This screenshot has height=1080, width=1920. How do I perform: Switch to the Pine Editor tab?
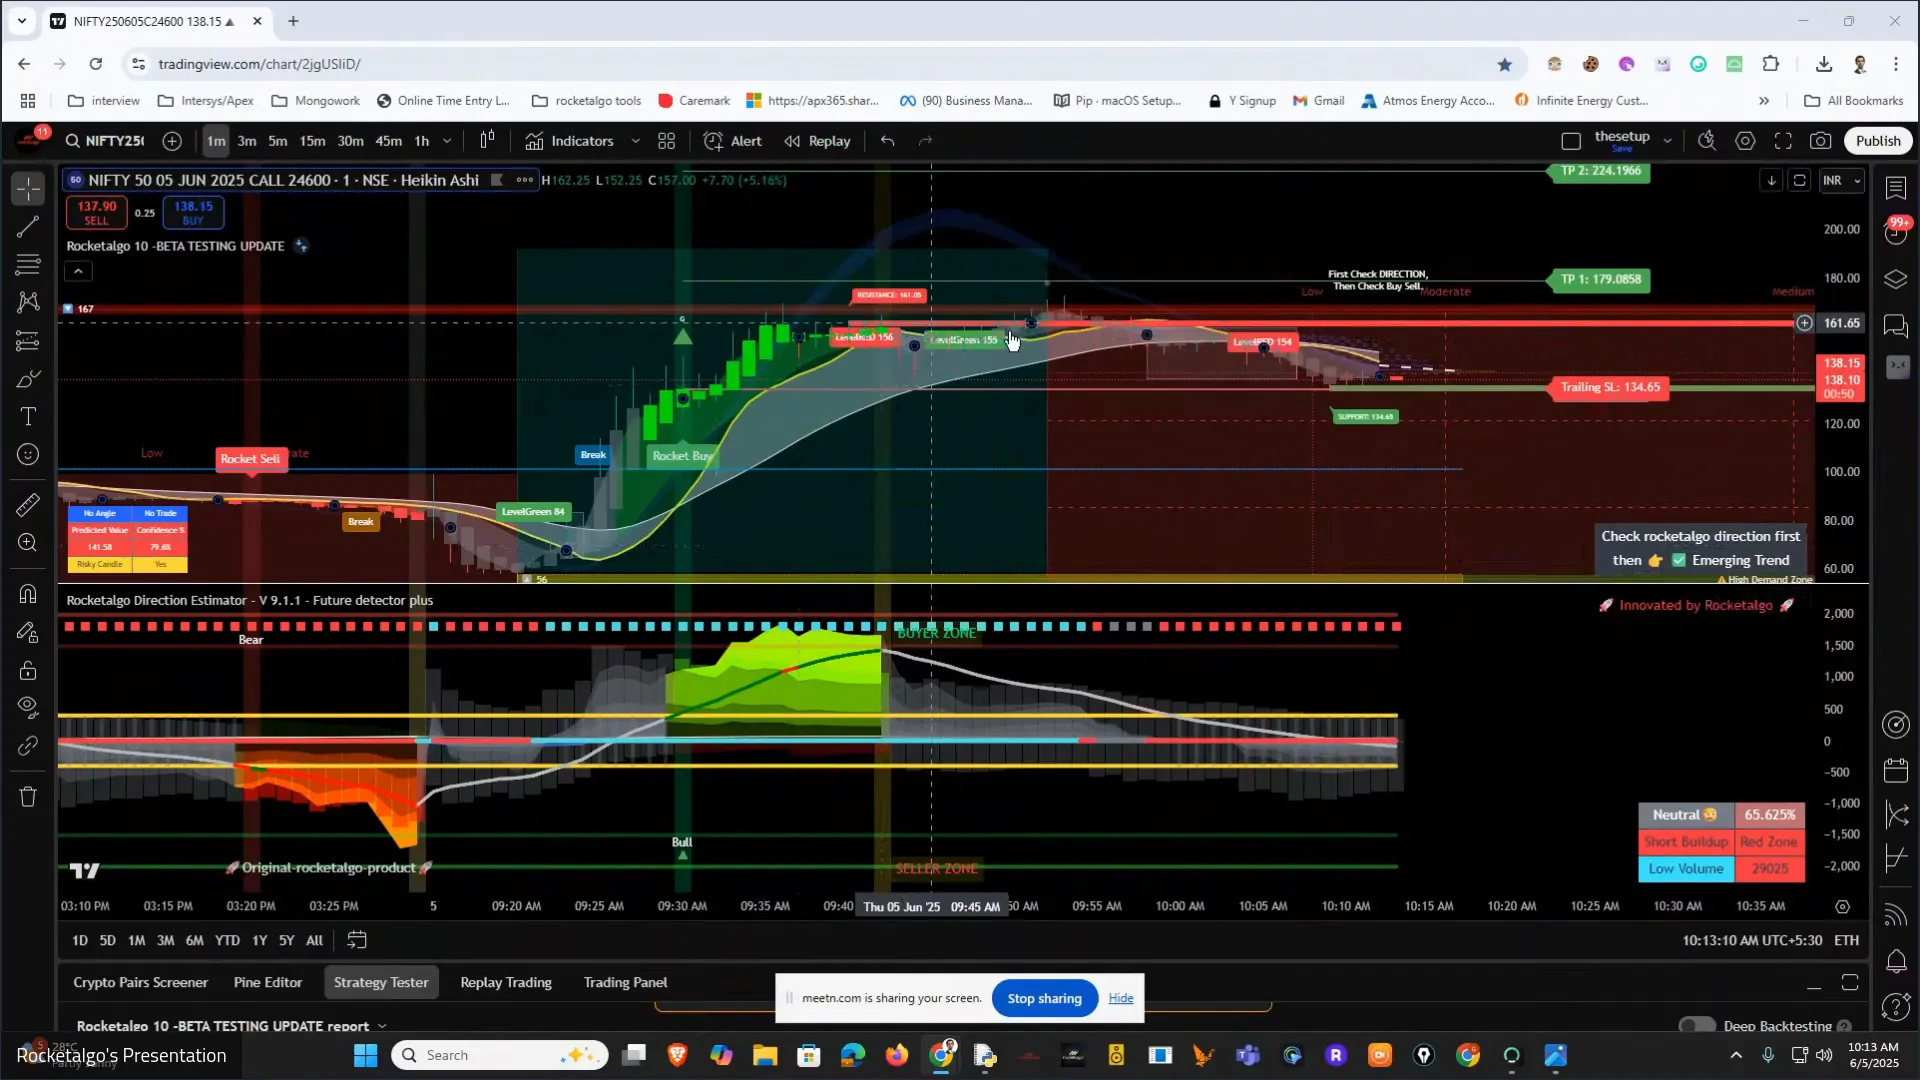coord(267,982)
